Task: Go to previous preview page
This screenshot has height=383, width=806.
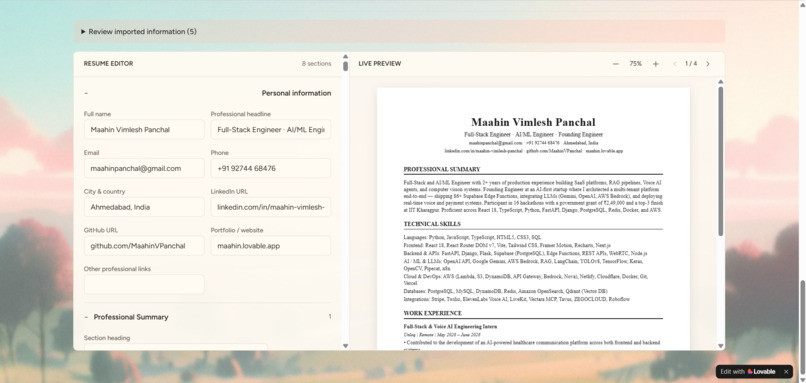Action: (675, 64)
